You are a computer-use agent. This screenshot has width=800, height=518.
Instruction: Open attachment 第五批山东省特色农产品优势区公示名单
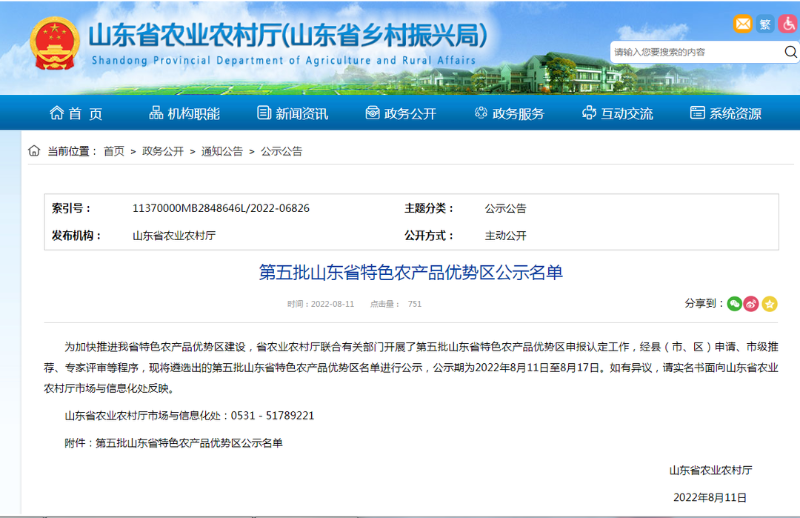click(189, 442)
